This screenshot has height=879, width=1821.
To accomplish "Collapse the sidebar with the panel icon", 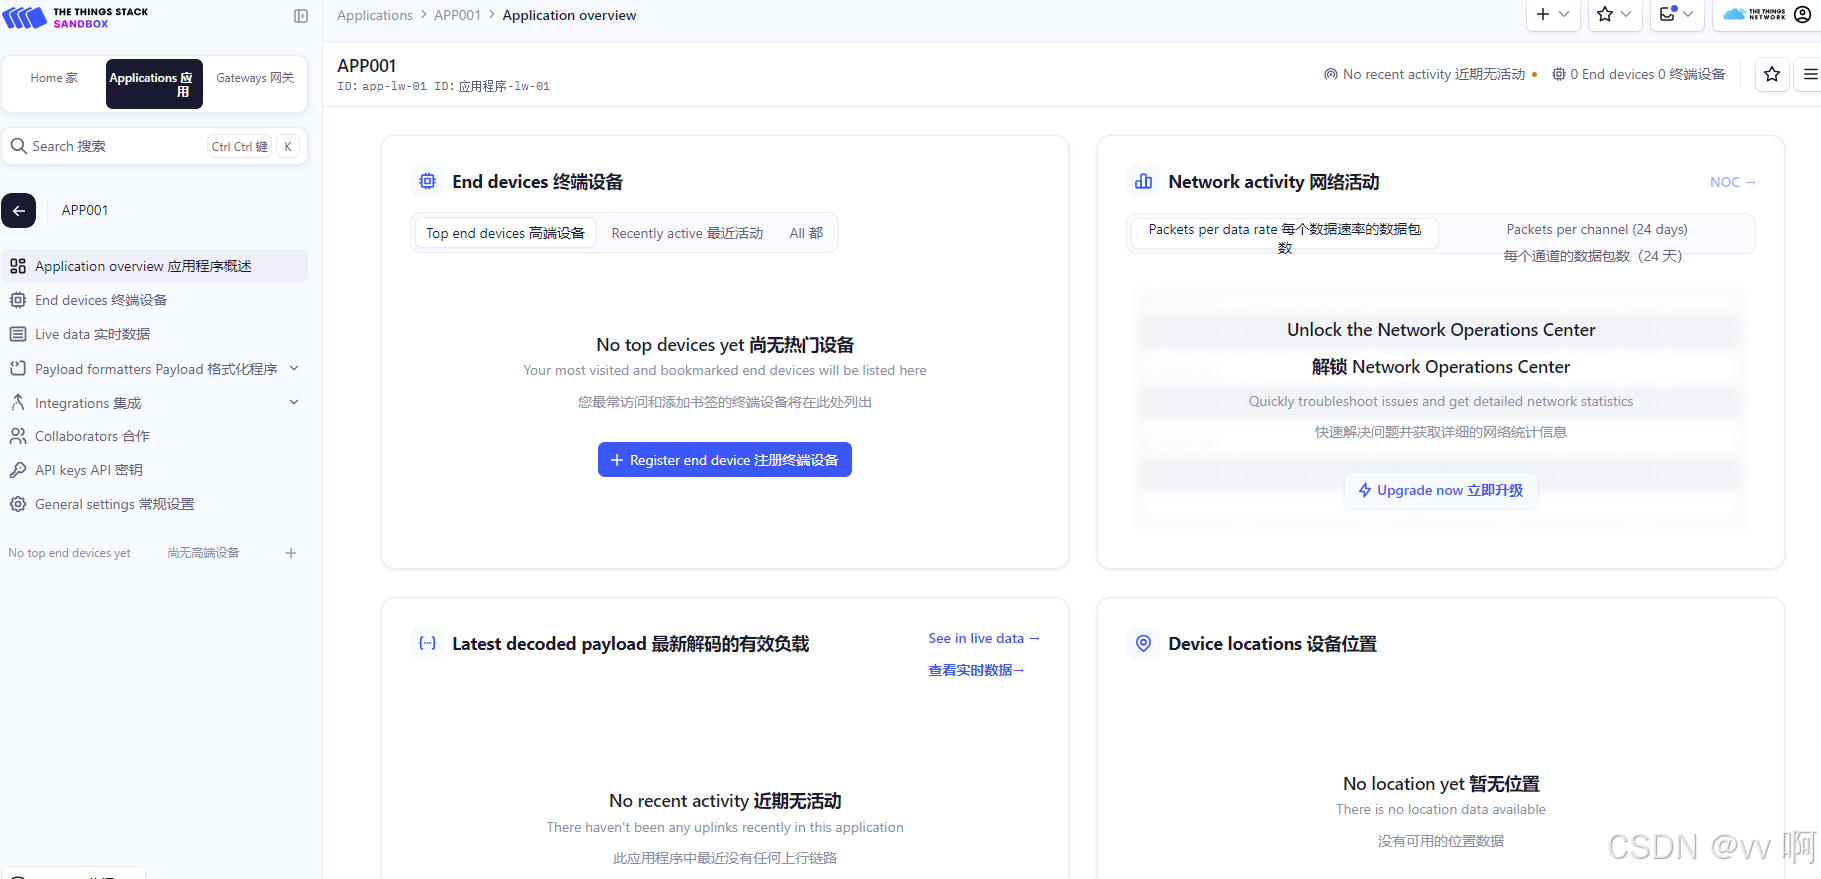I will click(x=301, y=16).
